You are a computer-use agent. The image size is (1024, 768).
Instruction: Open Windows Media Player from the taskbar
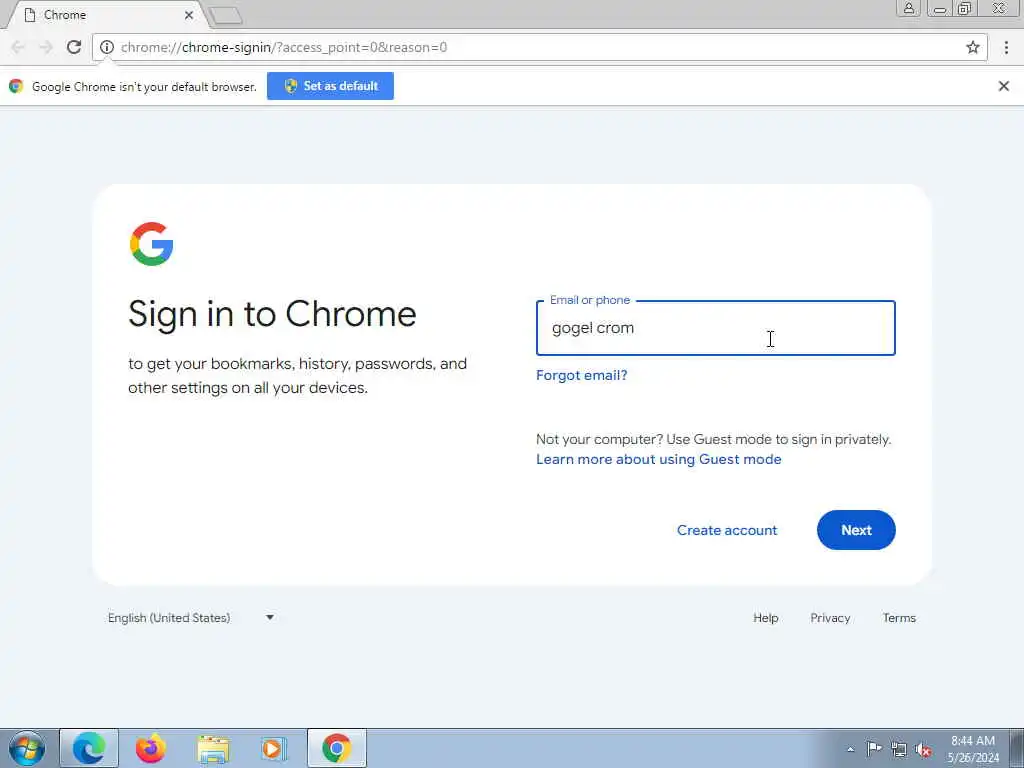coord(274,748)
